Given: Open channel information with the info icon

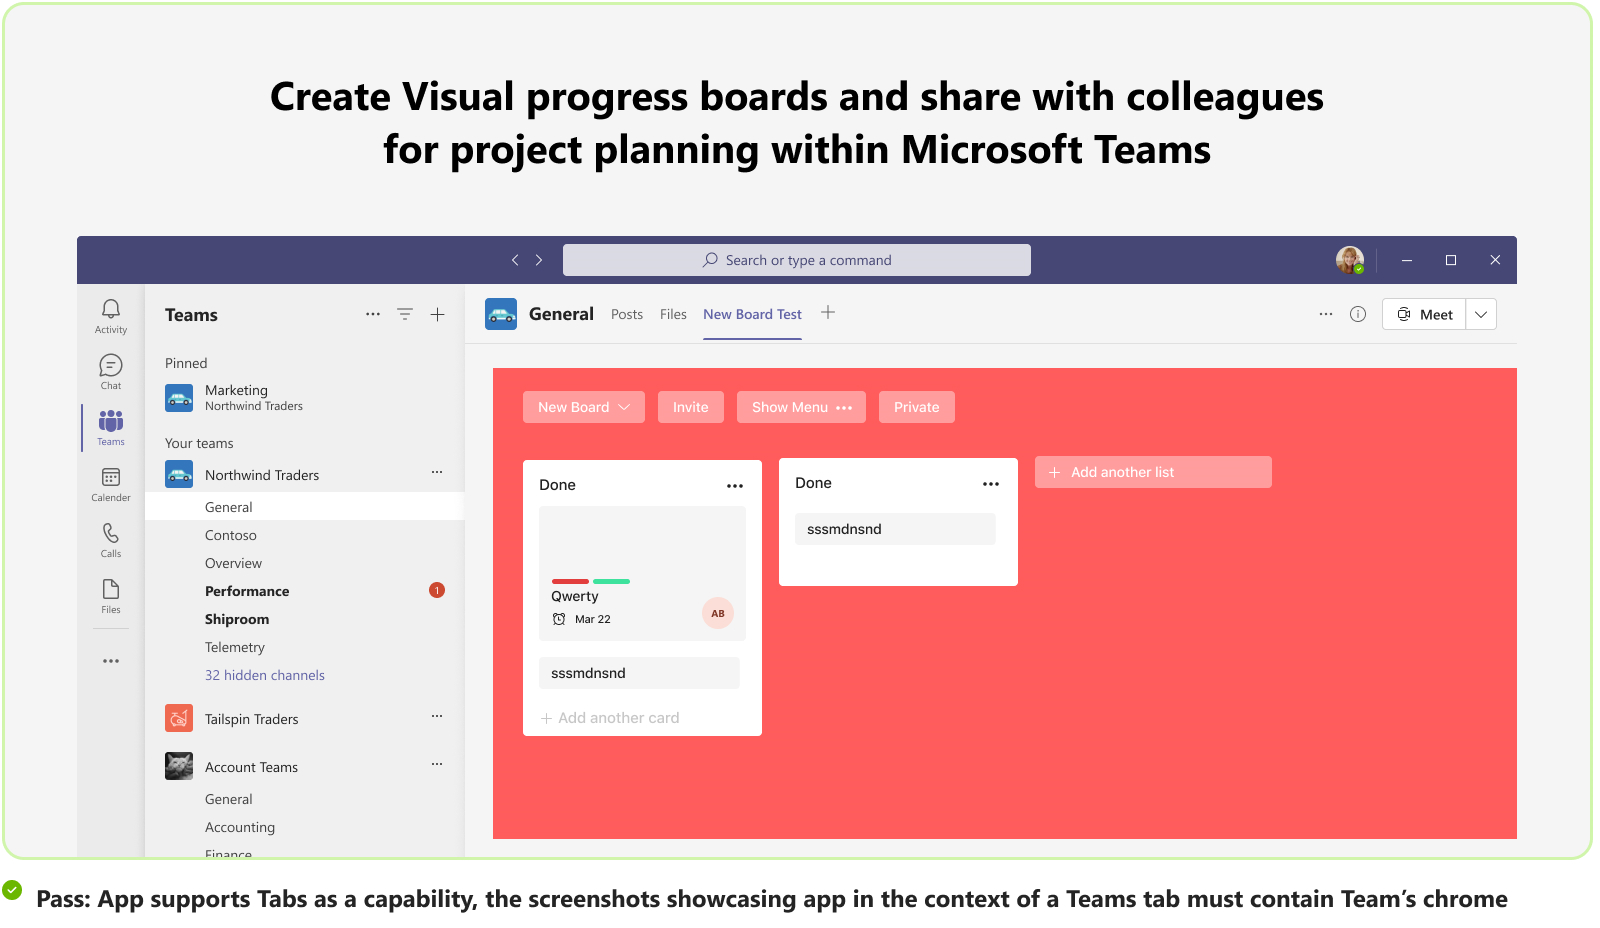Looking at the screenshot, I should point(1357,313).
